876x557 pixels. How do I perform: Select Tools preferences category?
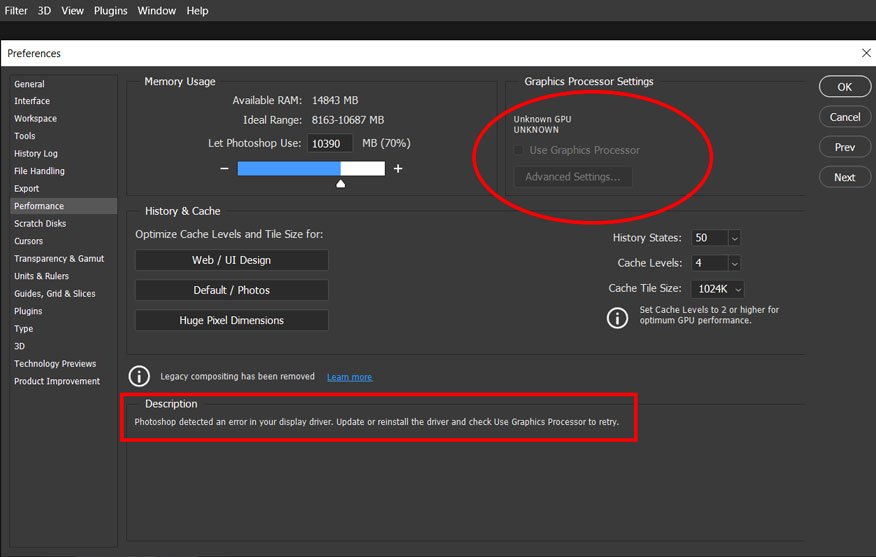63,136
